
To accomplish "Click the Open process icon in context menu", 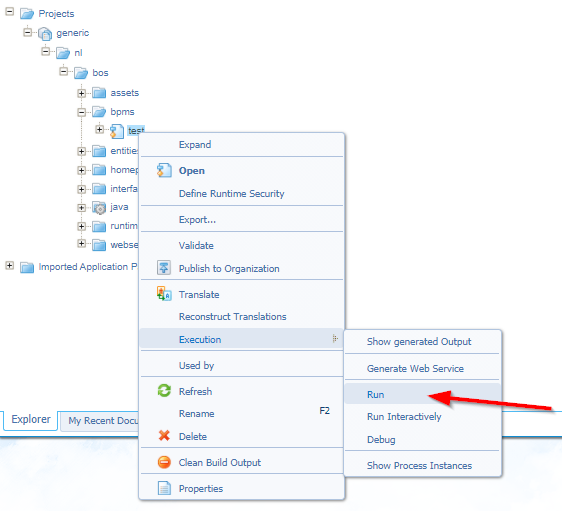I will tap(164, 171).
